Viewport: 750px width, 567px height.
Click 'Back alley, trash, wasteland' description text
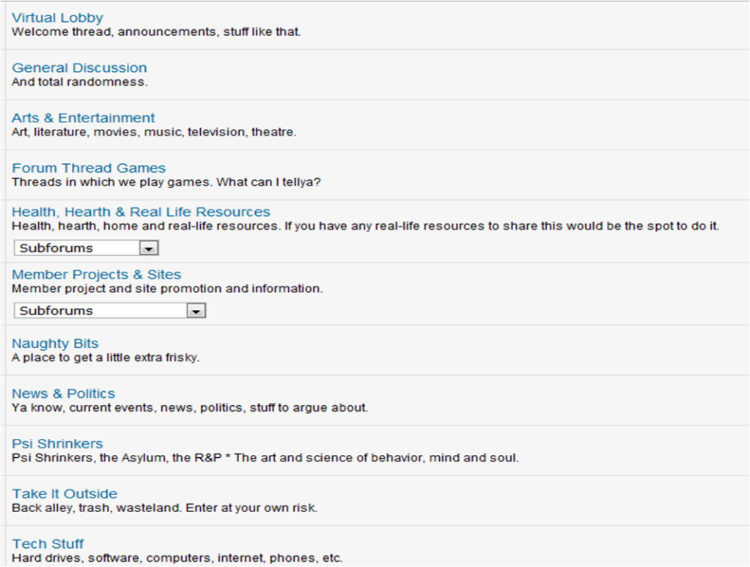tap(165, 508)
